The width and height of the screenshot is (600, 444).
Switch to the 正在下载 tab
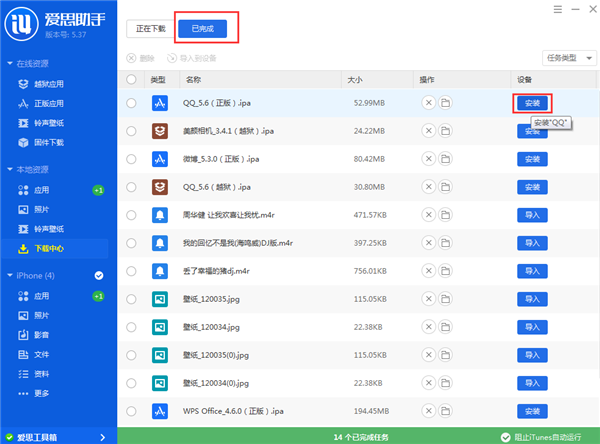pos(151,29)
